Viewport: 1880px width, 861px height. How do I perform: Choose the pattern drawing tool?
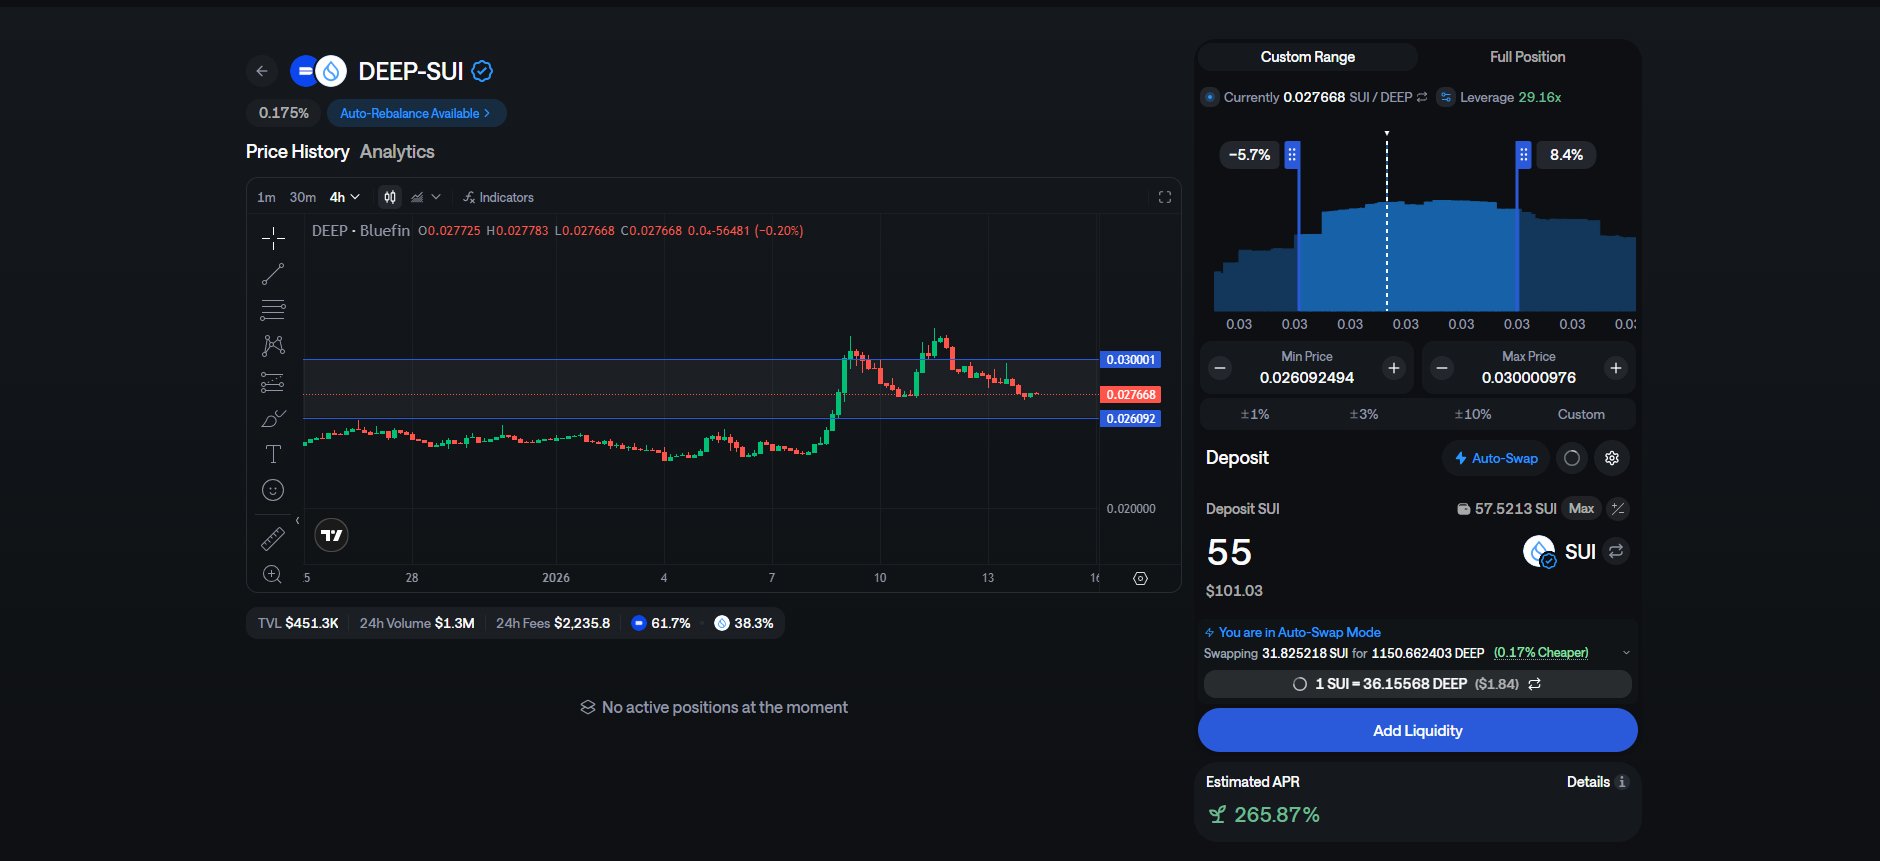(x=273, y=346)
